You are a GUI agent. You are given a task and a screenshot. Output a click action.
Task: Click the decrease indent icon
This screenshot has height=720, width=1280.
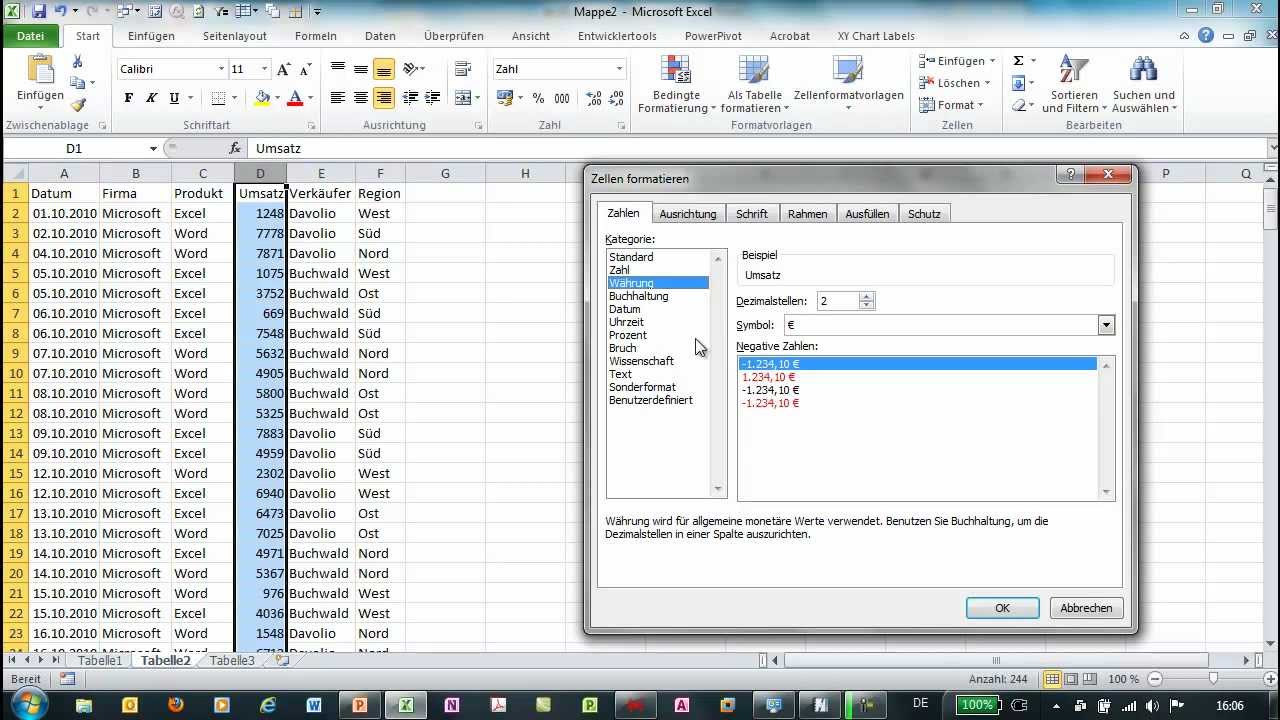[410, 98]
